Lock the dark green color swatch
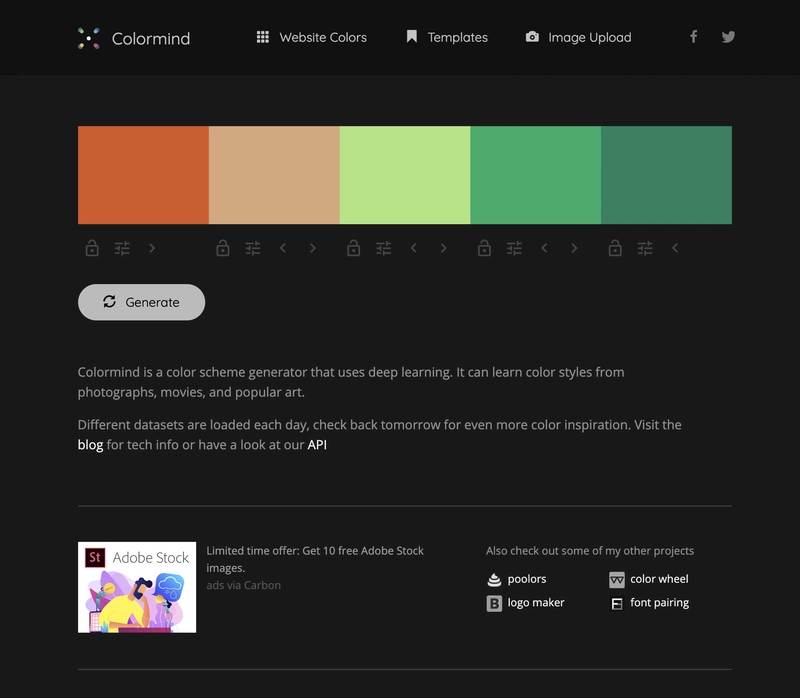Image resolution: width=800 pixels, height=698 pixels. pos(615,248)
